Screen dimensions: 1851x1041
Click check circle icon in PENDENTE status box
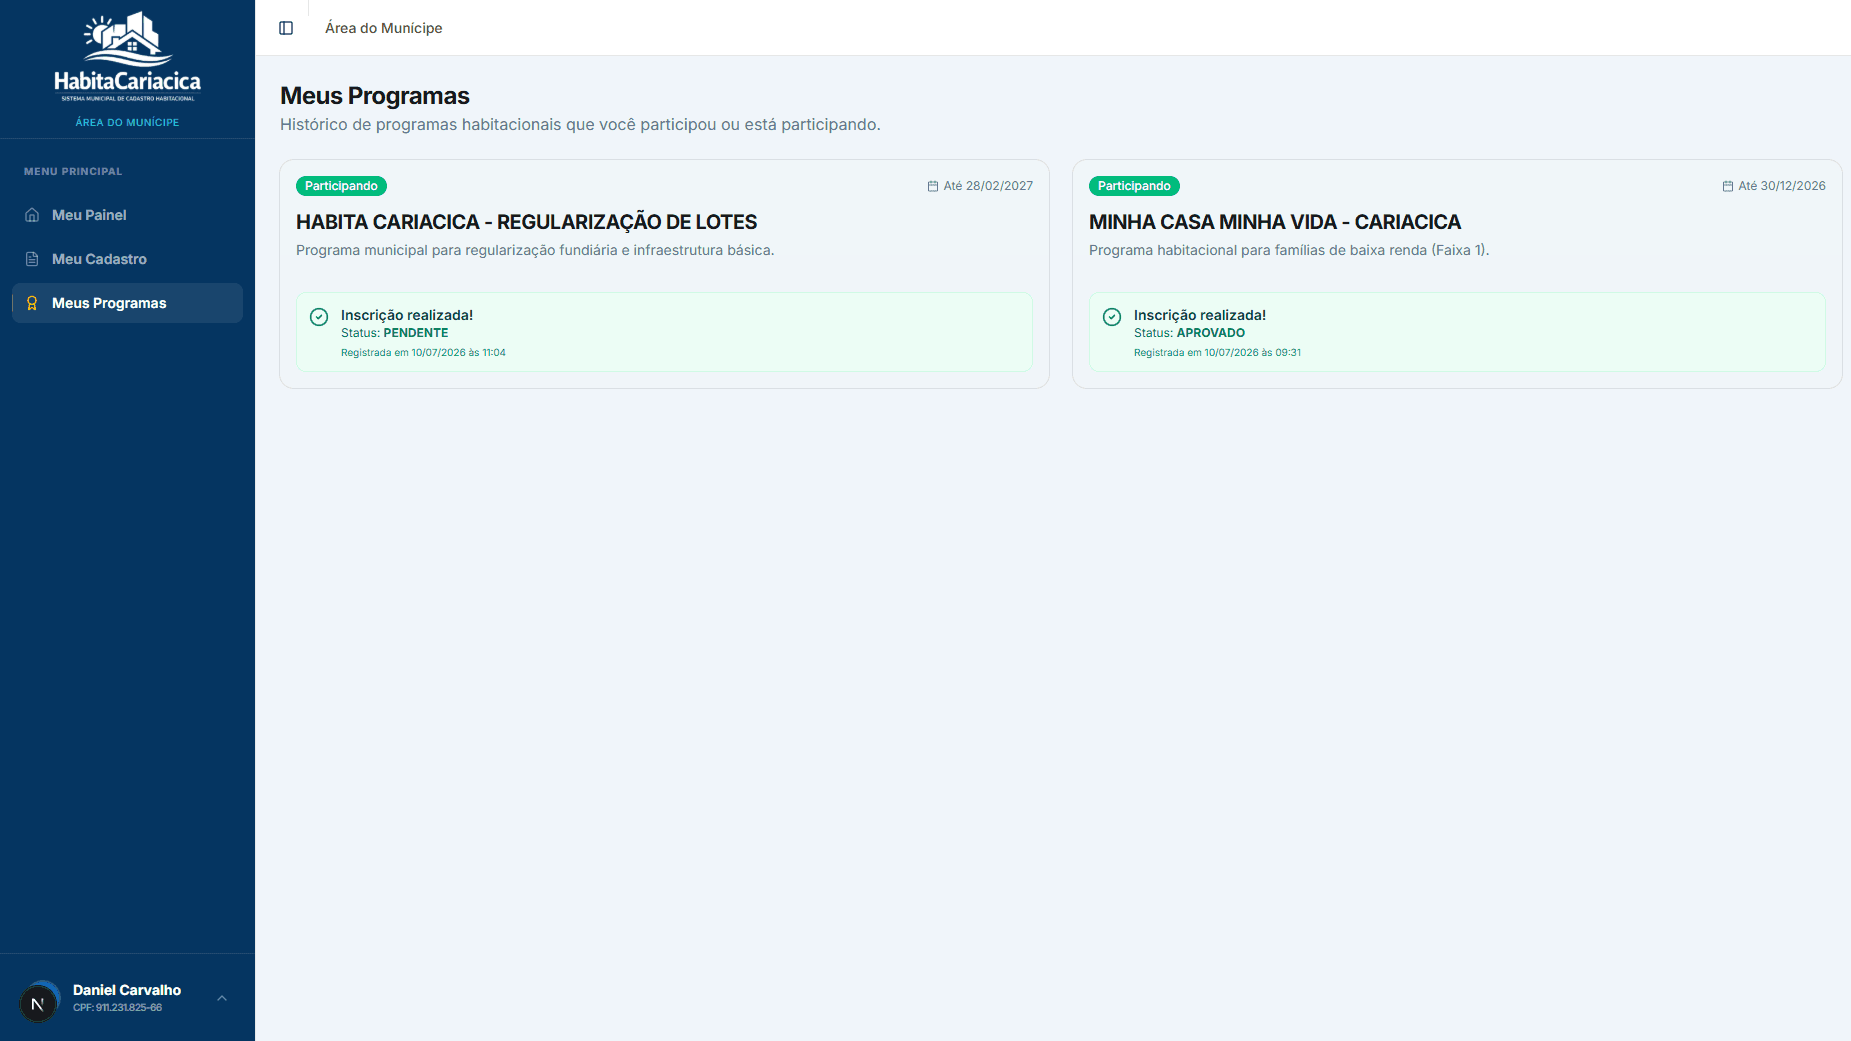(x=319, y=317)
